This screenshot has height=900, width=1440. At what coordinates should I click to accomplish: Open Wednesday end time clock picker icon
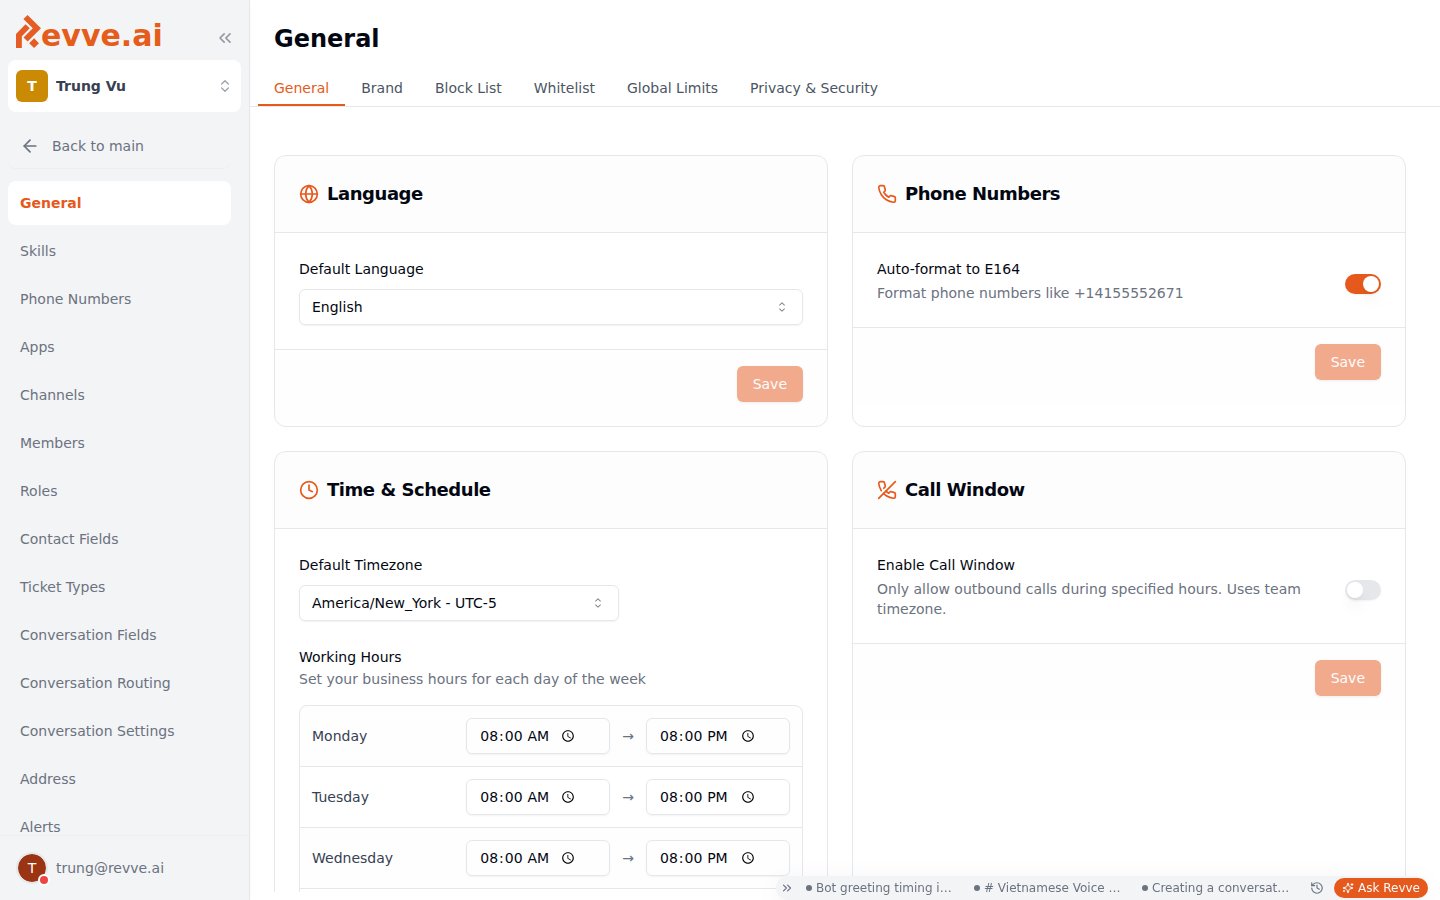pyautogui.click(x=748, y=858)
